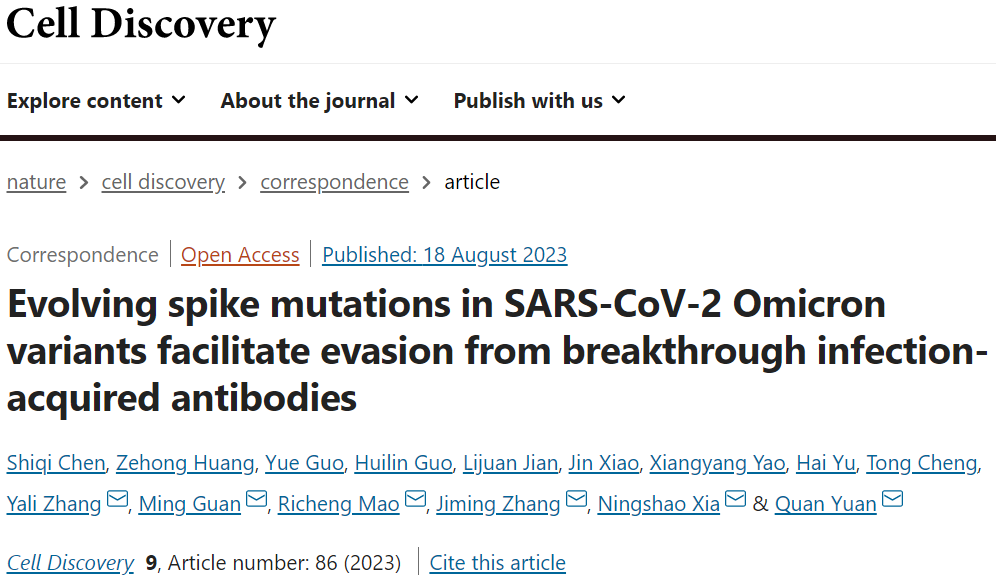Expand the Explore content menu

[x=96, y=101]
